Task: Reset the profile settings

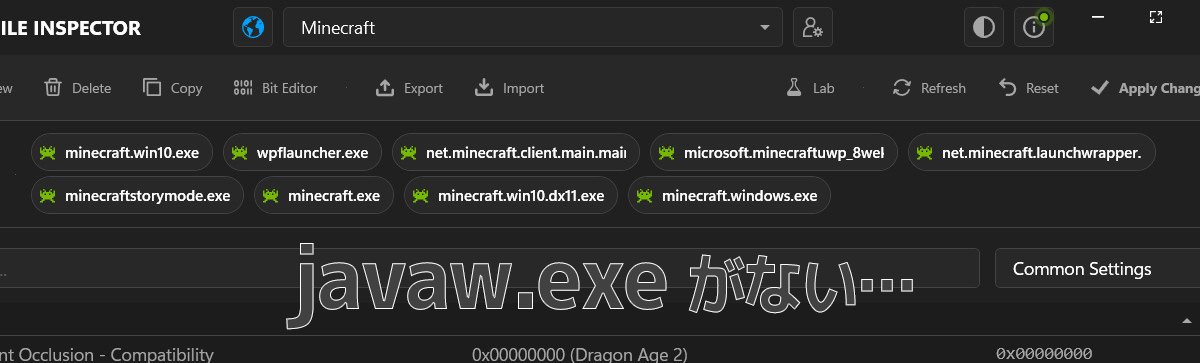Action: 1028,88
